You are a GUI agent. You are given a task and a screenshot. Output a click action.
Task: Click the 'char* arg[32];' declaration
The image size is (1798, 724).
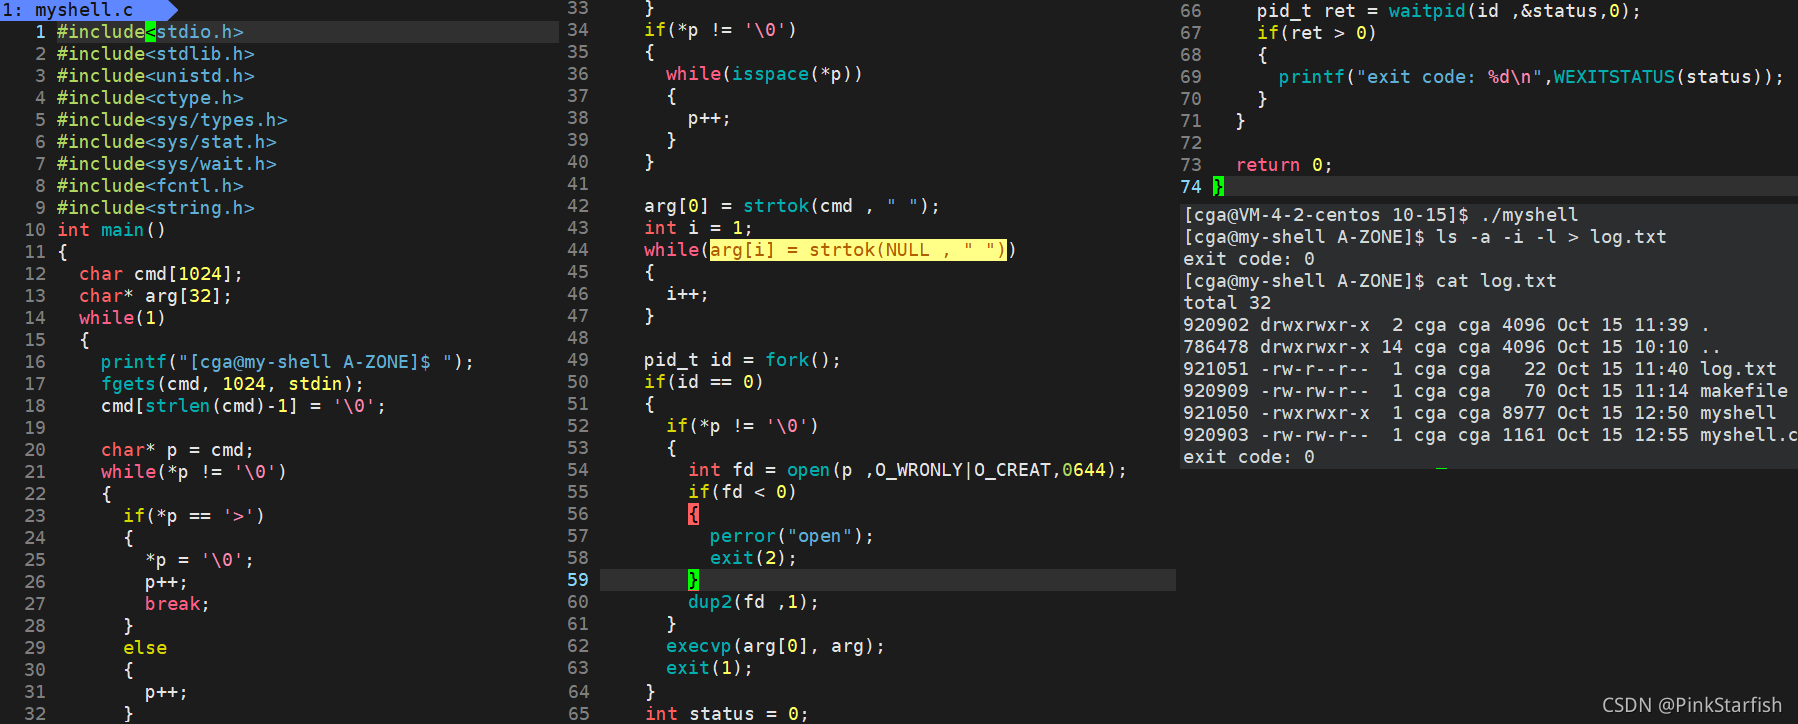[x=155, y=296]
